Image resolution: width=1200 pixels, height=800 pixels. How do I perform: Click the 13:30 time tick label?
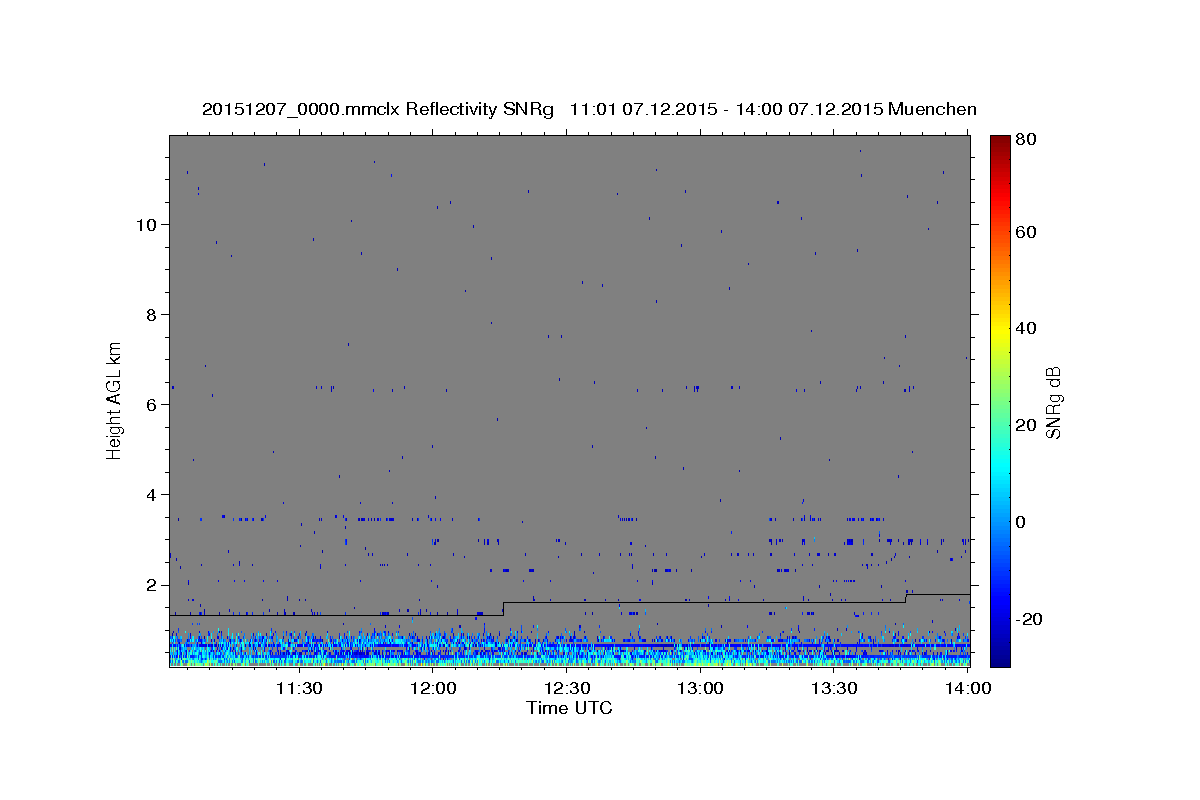(x=834, y=688)
